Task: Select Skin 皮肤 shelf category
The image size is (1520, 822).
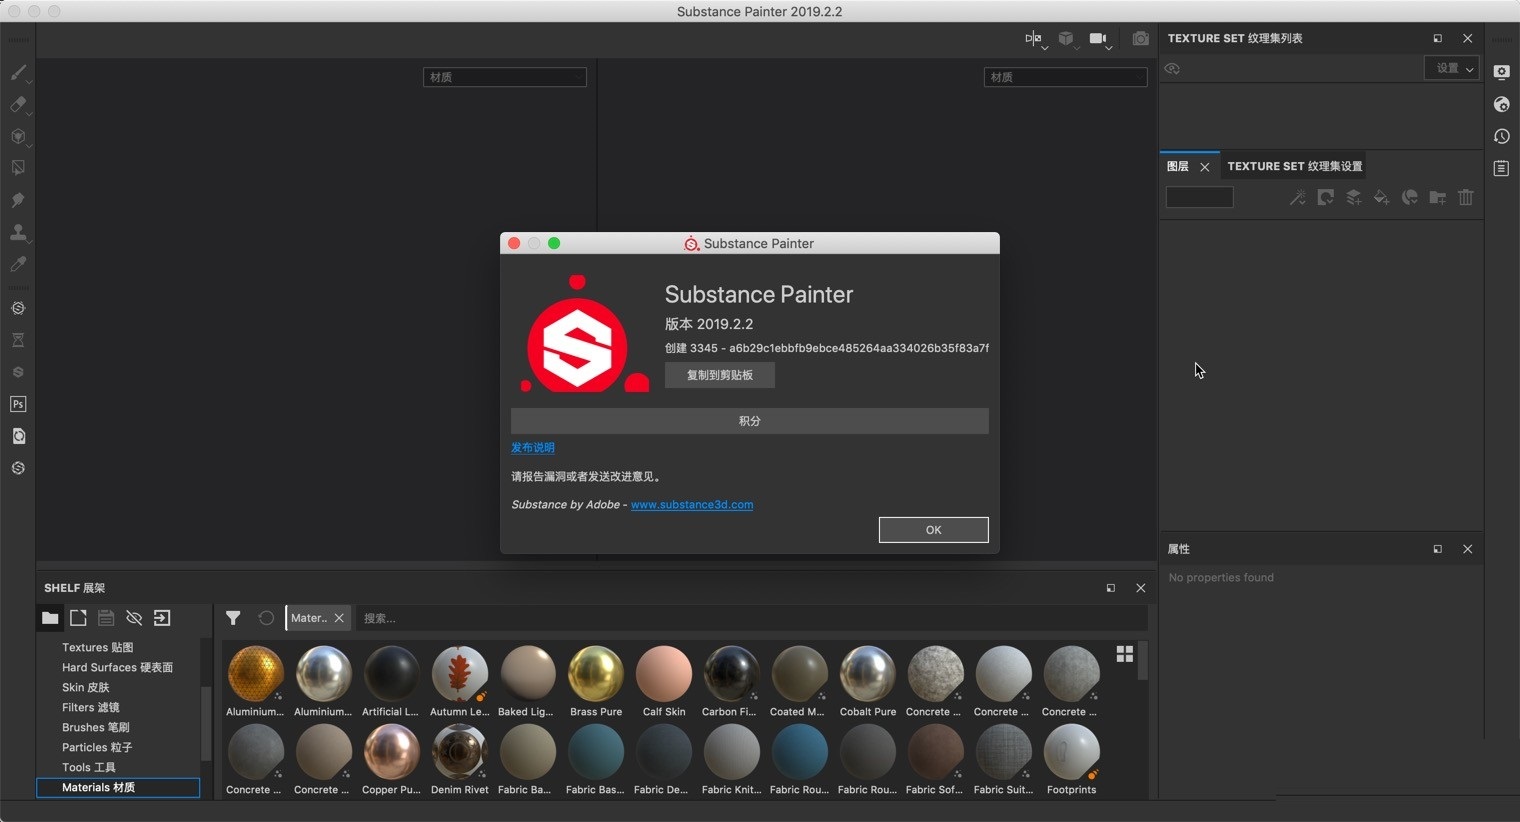Action: (86, 687)
